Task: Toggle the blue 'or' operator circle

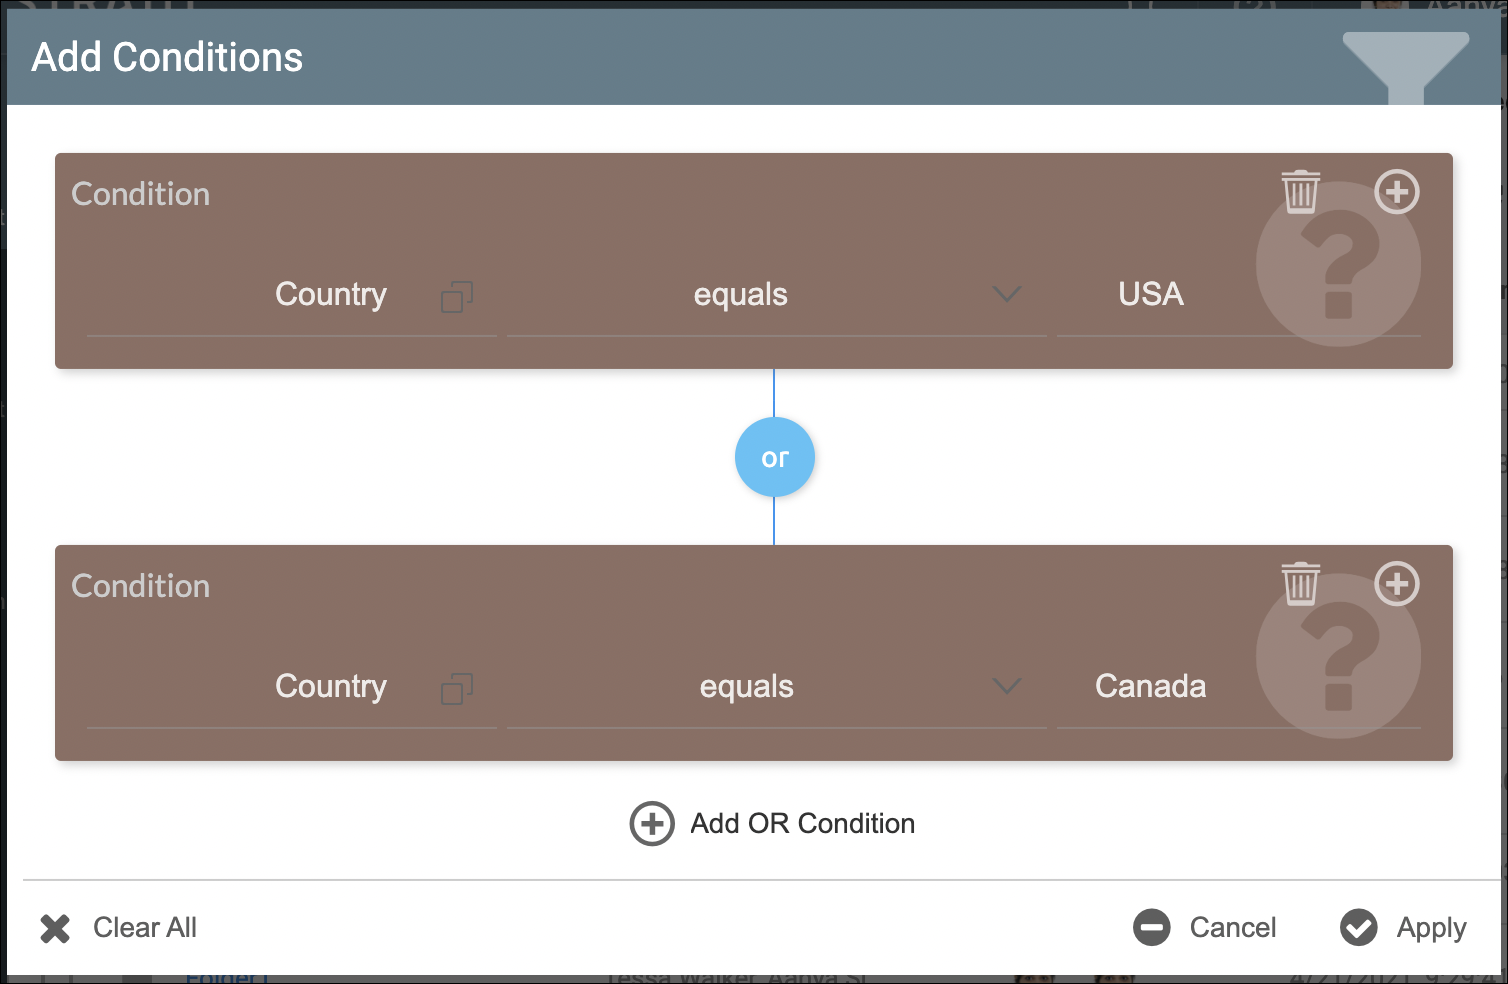Action: tap(775, 457)
